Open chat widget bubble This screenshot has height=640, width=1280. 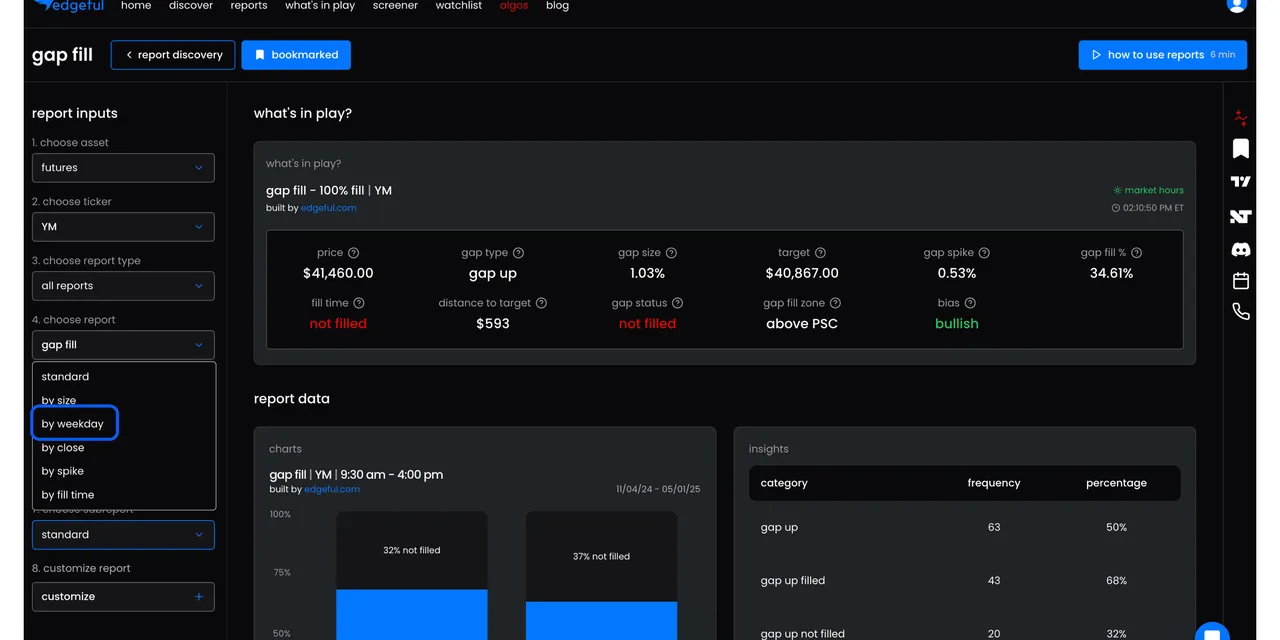point(1212,632)
